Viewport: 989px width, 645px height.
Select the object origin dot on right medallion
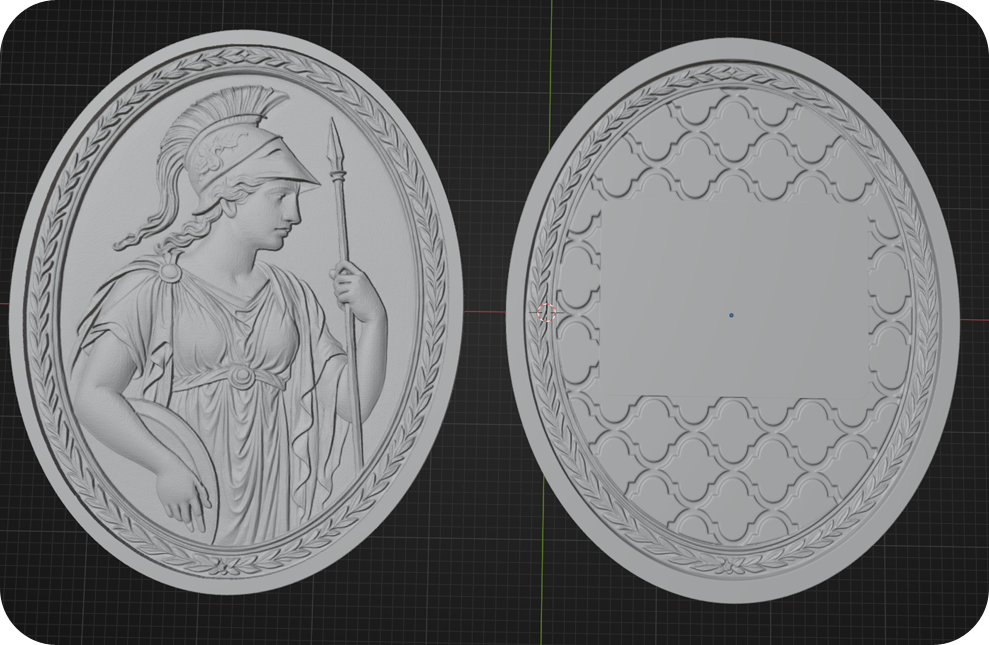(x=731, y=315)
